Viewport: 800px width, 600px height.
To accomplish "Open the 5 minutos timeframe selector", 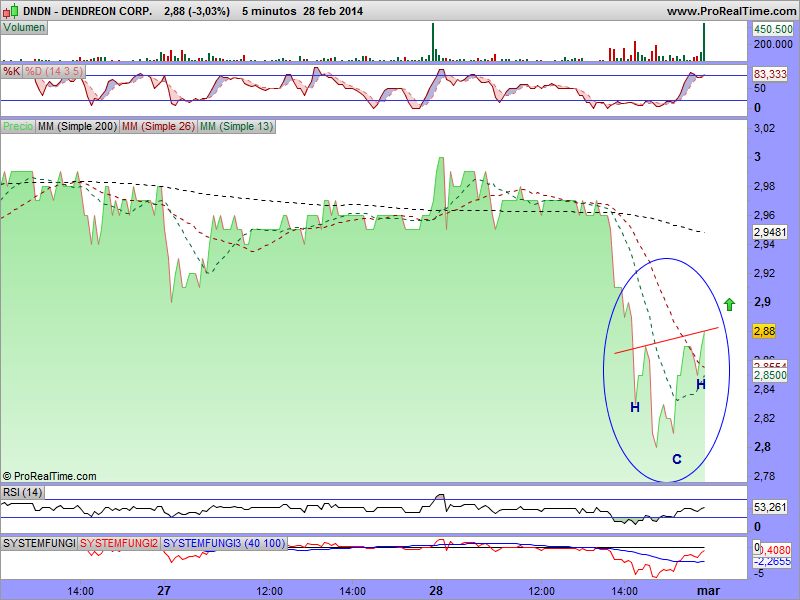I will [x=269, y=11].
